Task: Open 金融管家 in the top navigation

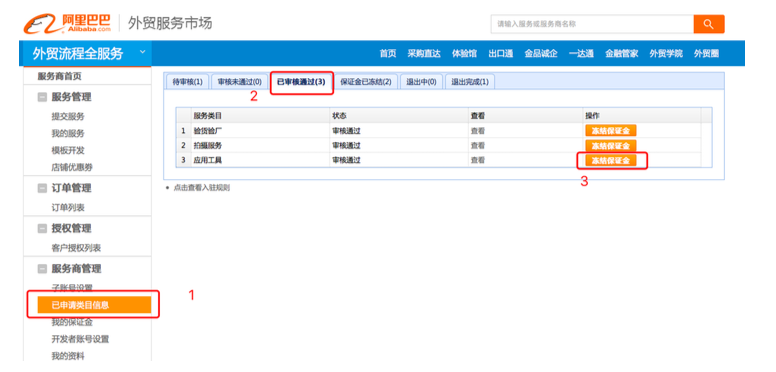Action: [622, 53]
